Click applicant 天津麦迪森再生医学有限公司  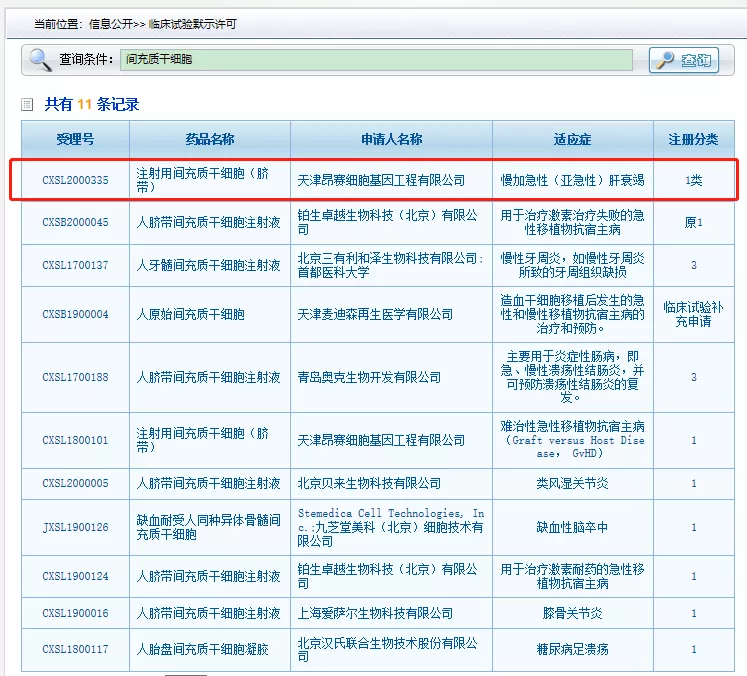375,314
